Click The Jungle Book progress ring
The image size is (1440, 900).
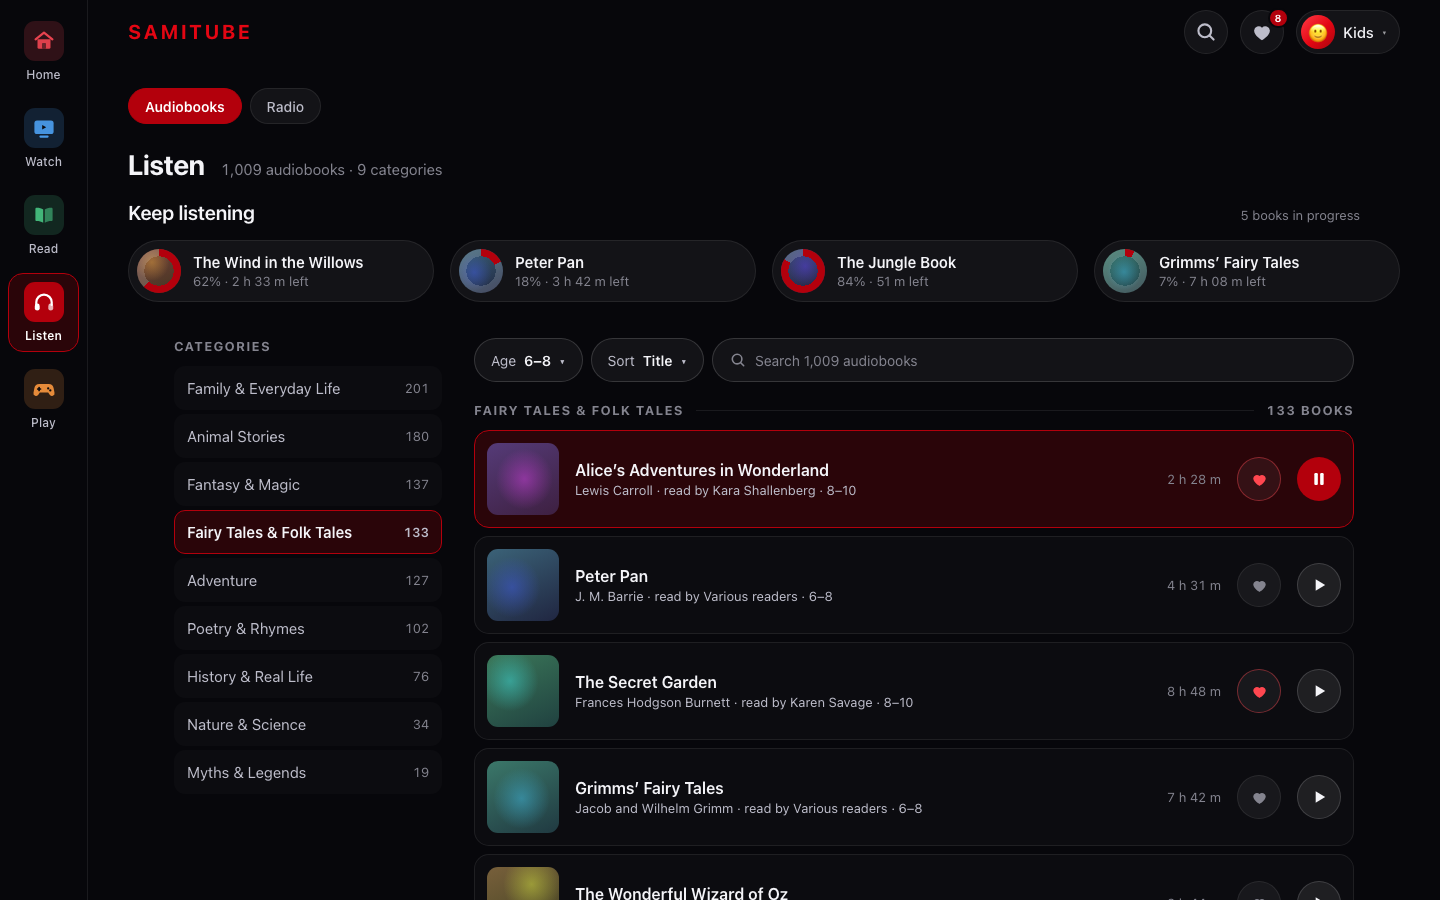pos(803,271)
